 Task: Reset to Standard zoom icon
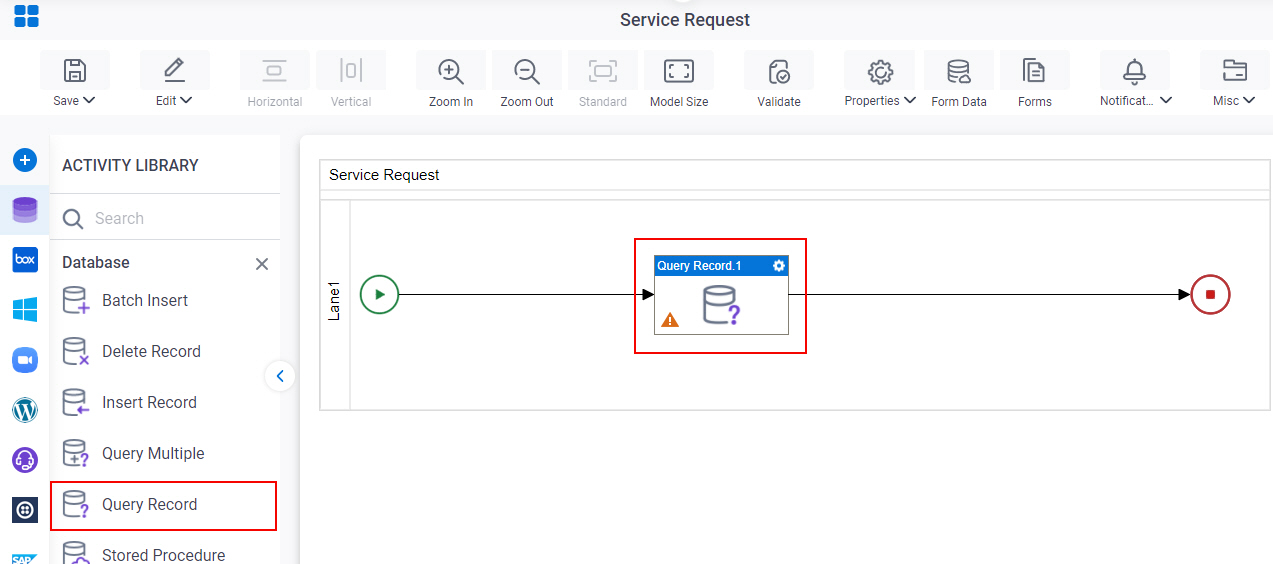pyautogui.click(x=603, y=70)
